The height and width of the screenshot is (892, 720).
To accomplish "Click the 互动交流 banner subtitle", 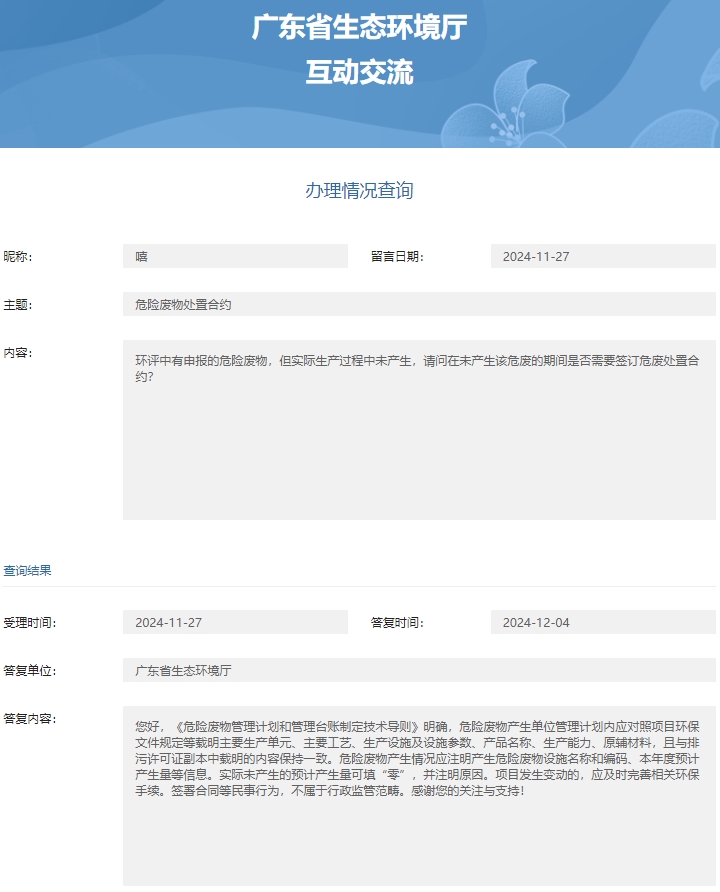I will click(x=359, y=72).
